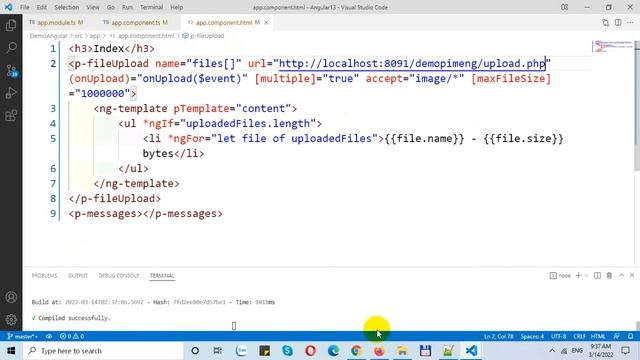The width and height of the screenshot is (640, 360).
Task: Open the Help menu
Action: pos(176,7)
